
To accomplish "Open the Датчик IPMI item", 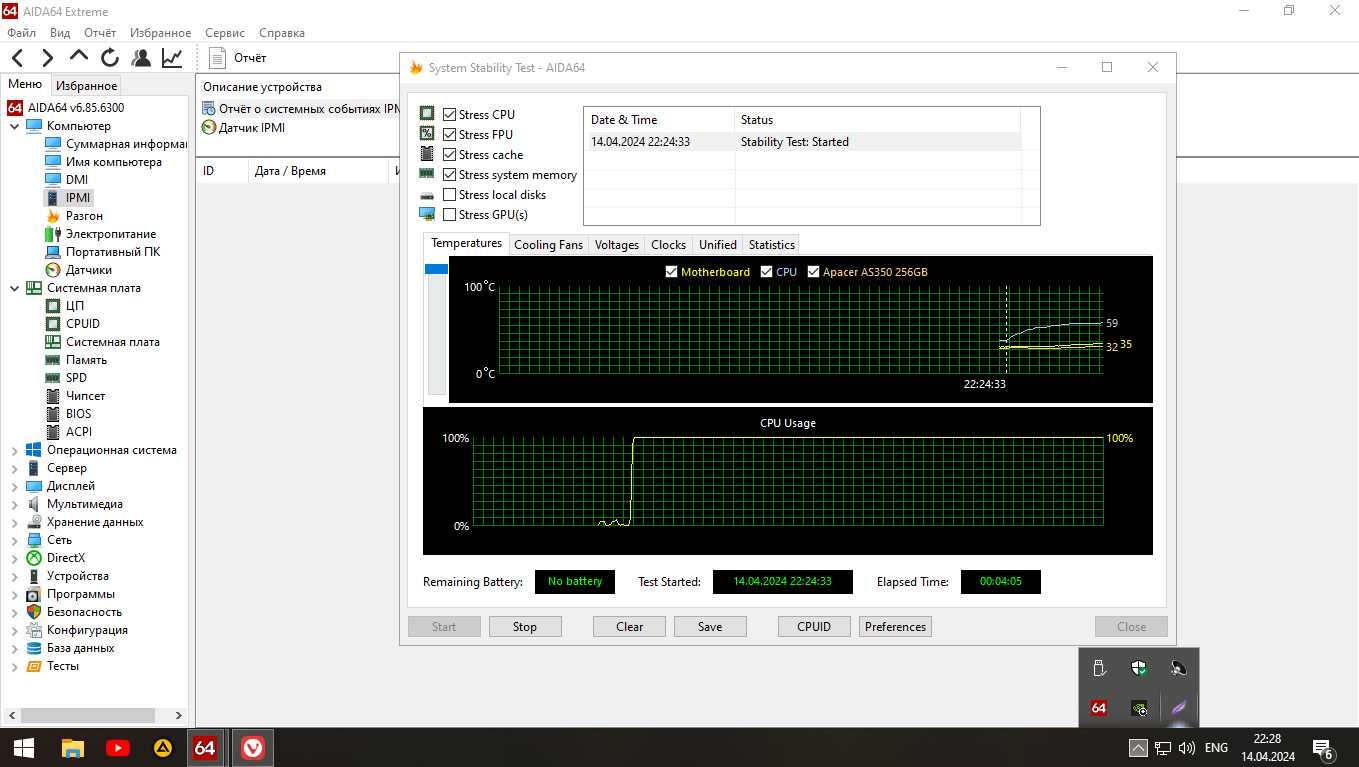I will click(244, 127).
